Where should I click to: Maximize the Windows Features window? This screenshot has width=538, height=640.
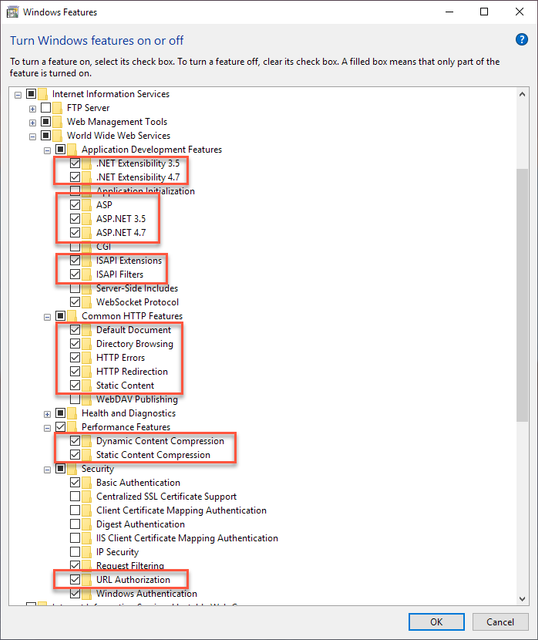[x=484, y=12]
